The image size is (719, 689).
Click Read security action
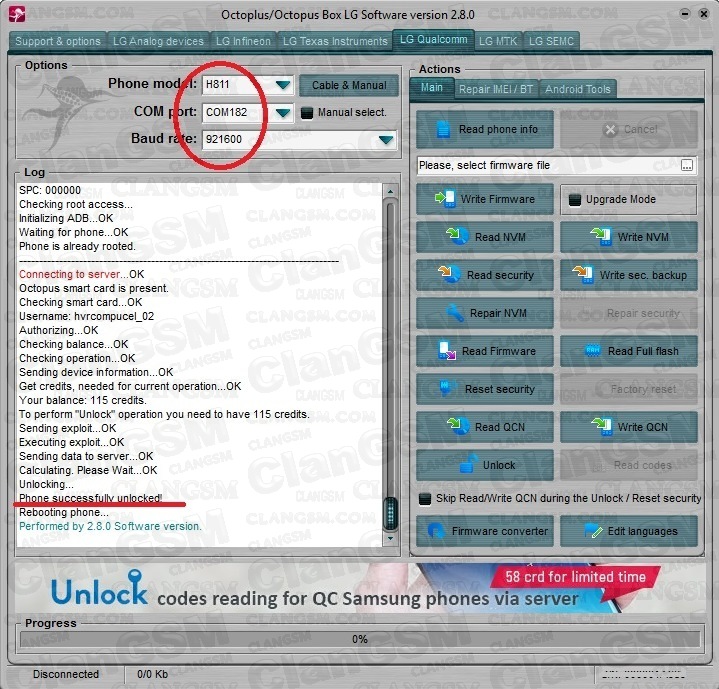tap(484, 275)
